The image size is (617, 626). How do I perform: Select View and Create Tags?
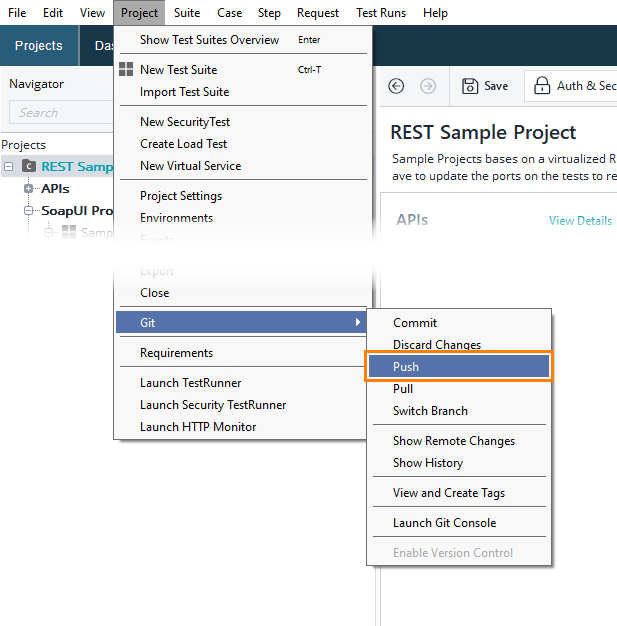tap(459, 493)
